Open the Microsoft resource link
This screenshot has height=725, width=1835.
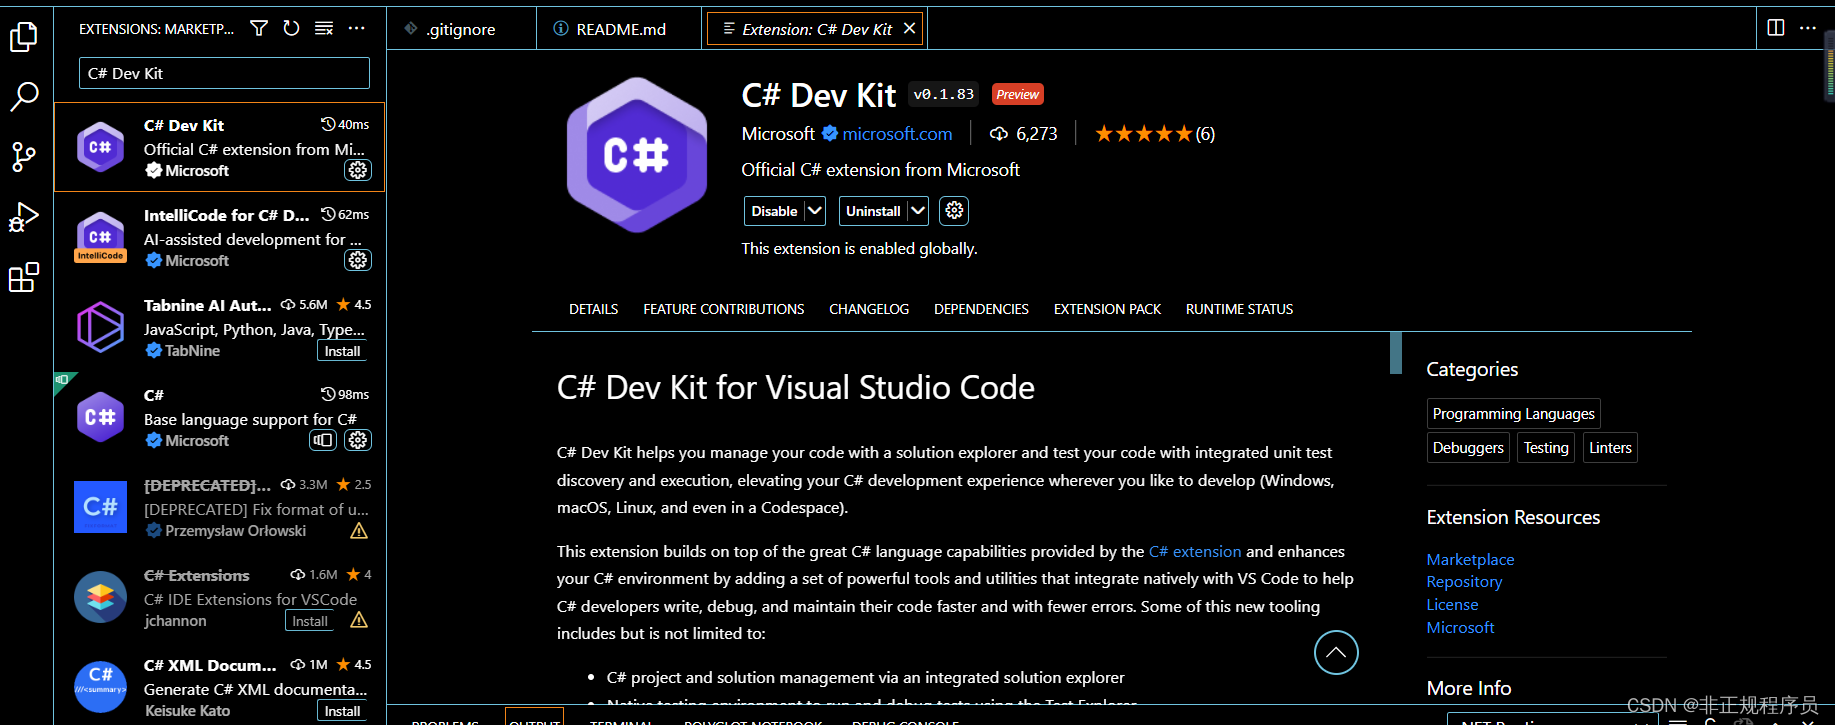pyautogui.click(x=1460, y=628)
